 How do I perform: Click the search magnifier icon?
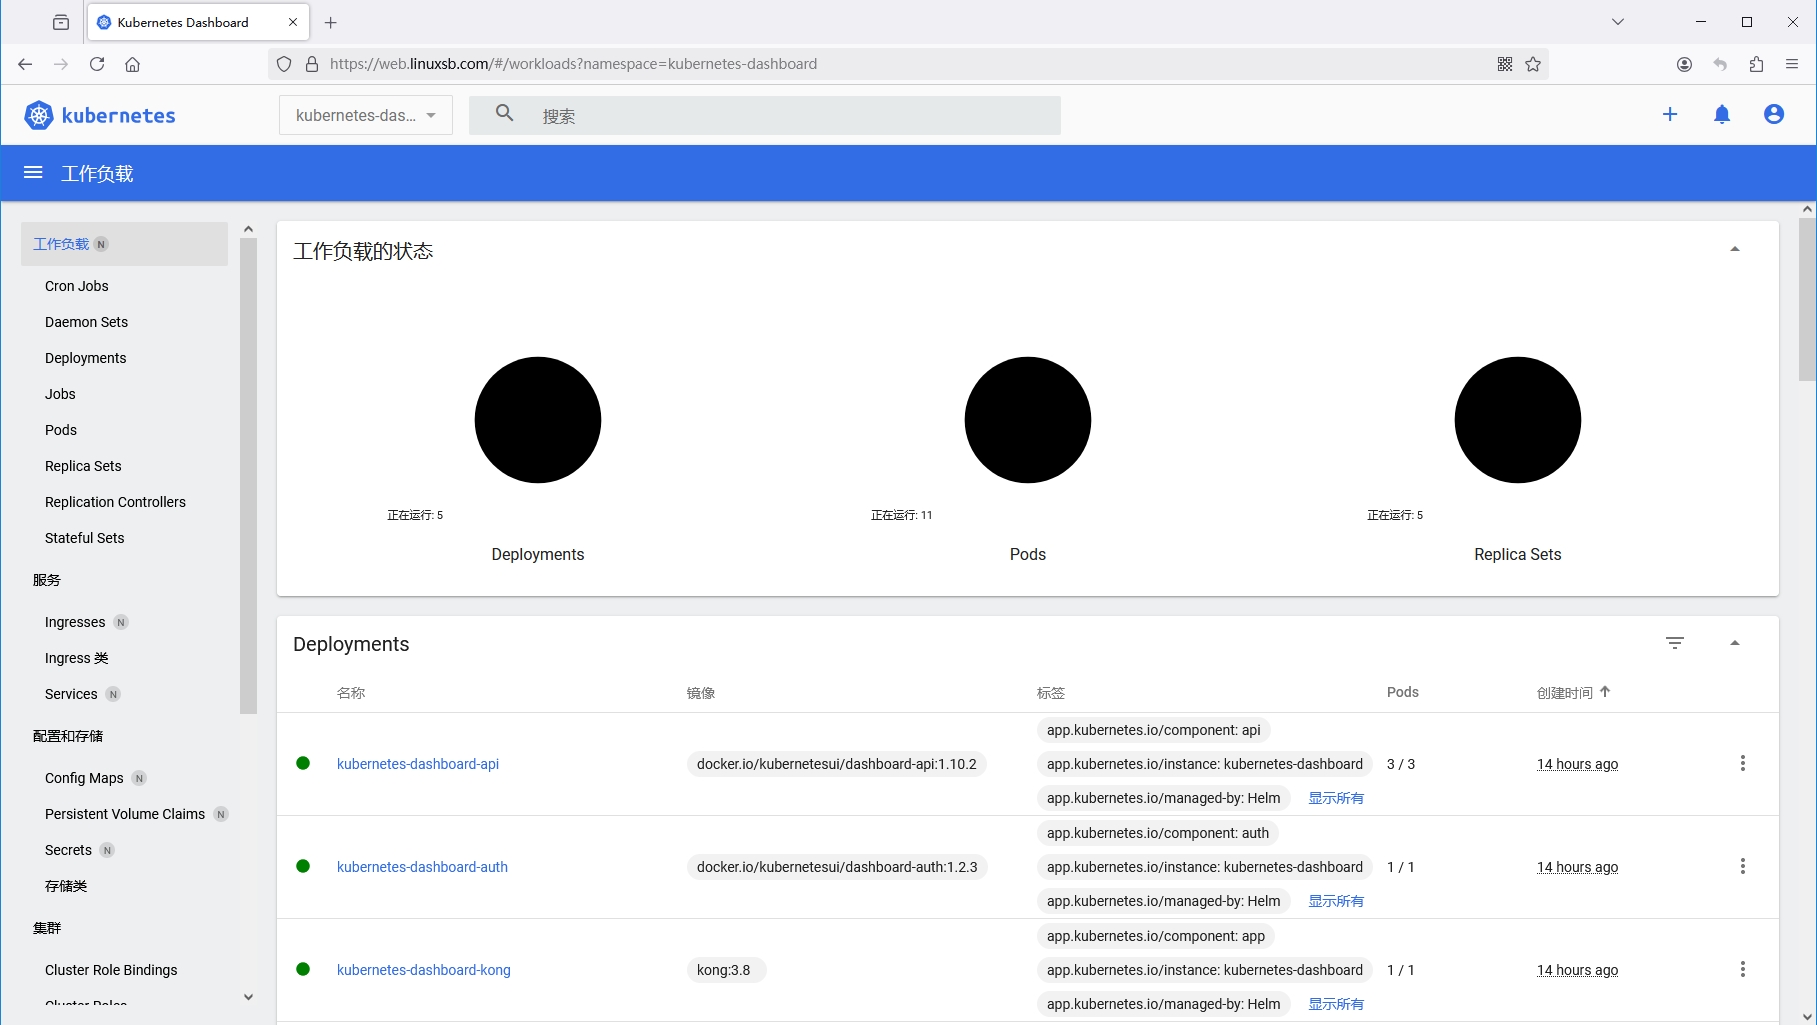point(505,114)
